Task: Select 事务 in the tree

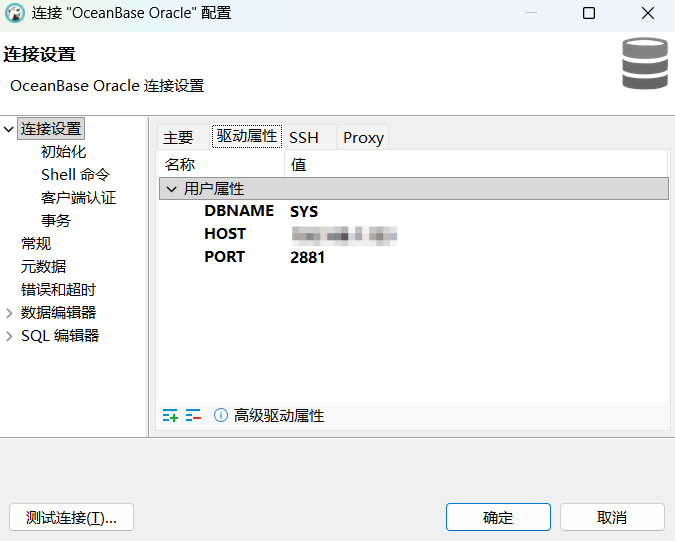Action: (x=56, y=221)
